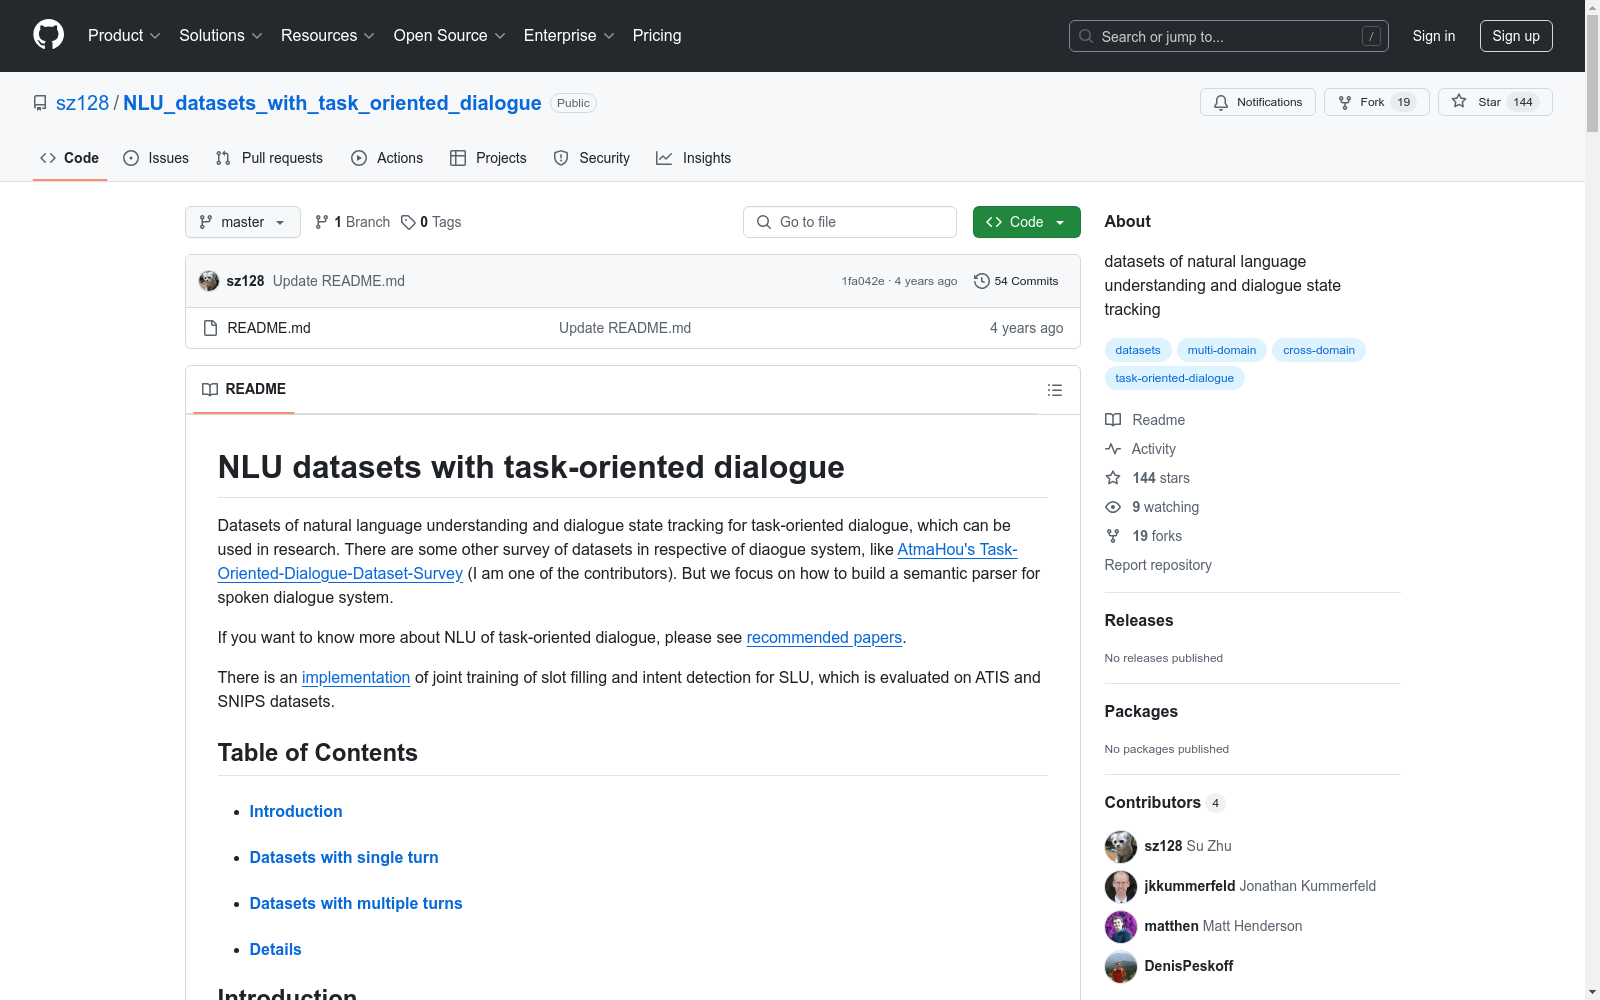Select the README tab heading
This screenshot has width=1600, height=1000.
(x=244, y=389)
